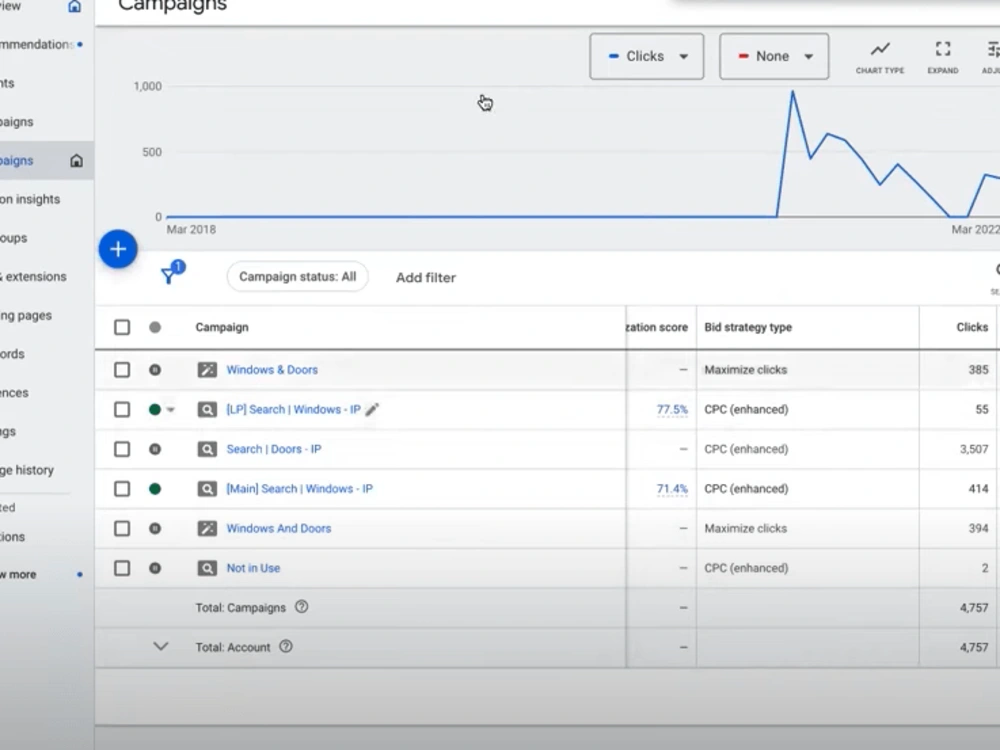Screen dimensions: 1000x750
Task: Check the box for Windows & Doors campaign
Action: pos(122,370)
